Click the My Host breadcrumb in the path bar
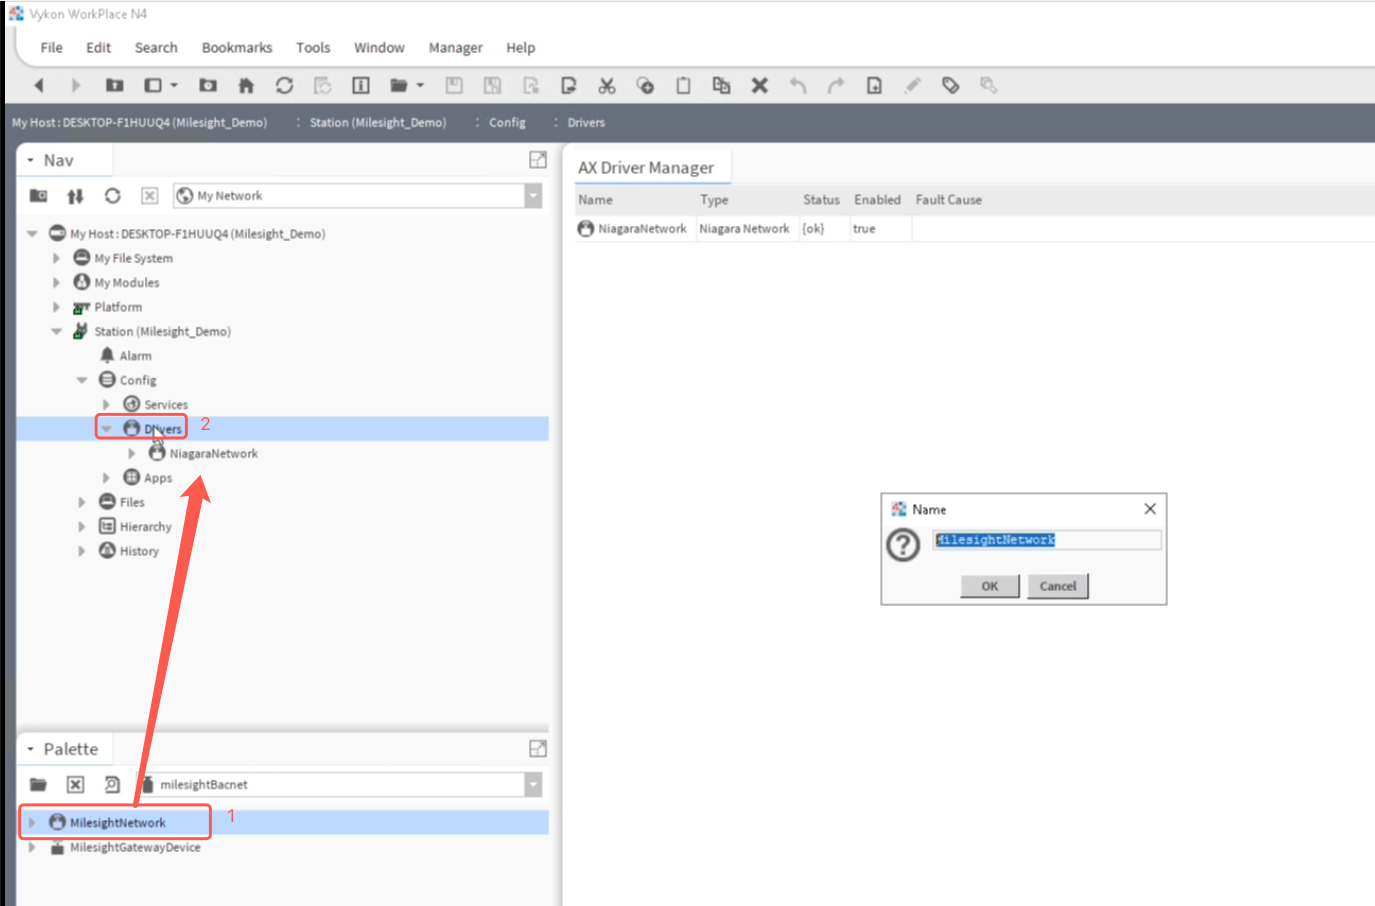This screenshot has height=906, width=1375. tap(139, 123)
